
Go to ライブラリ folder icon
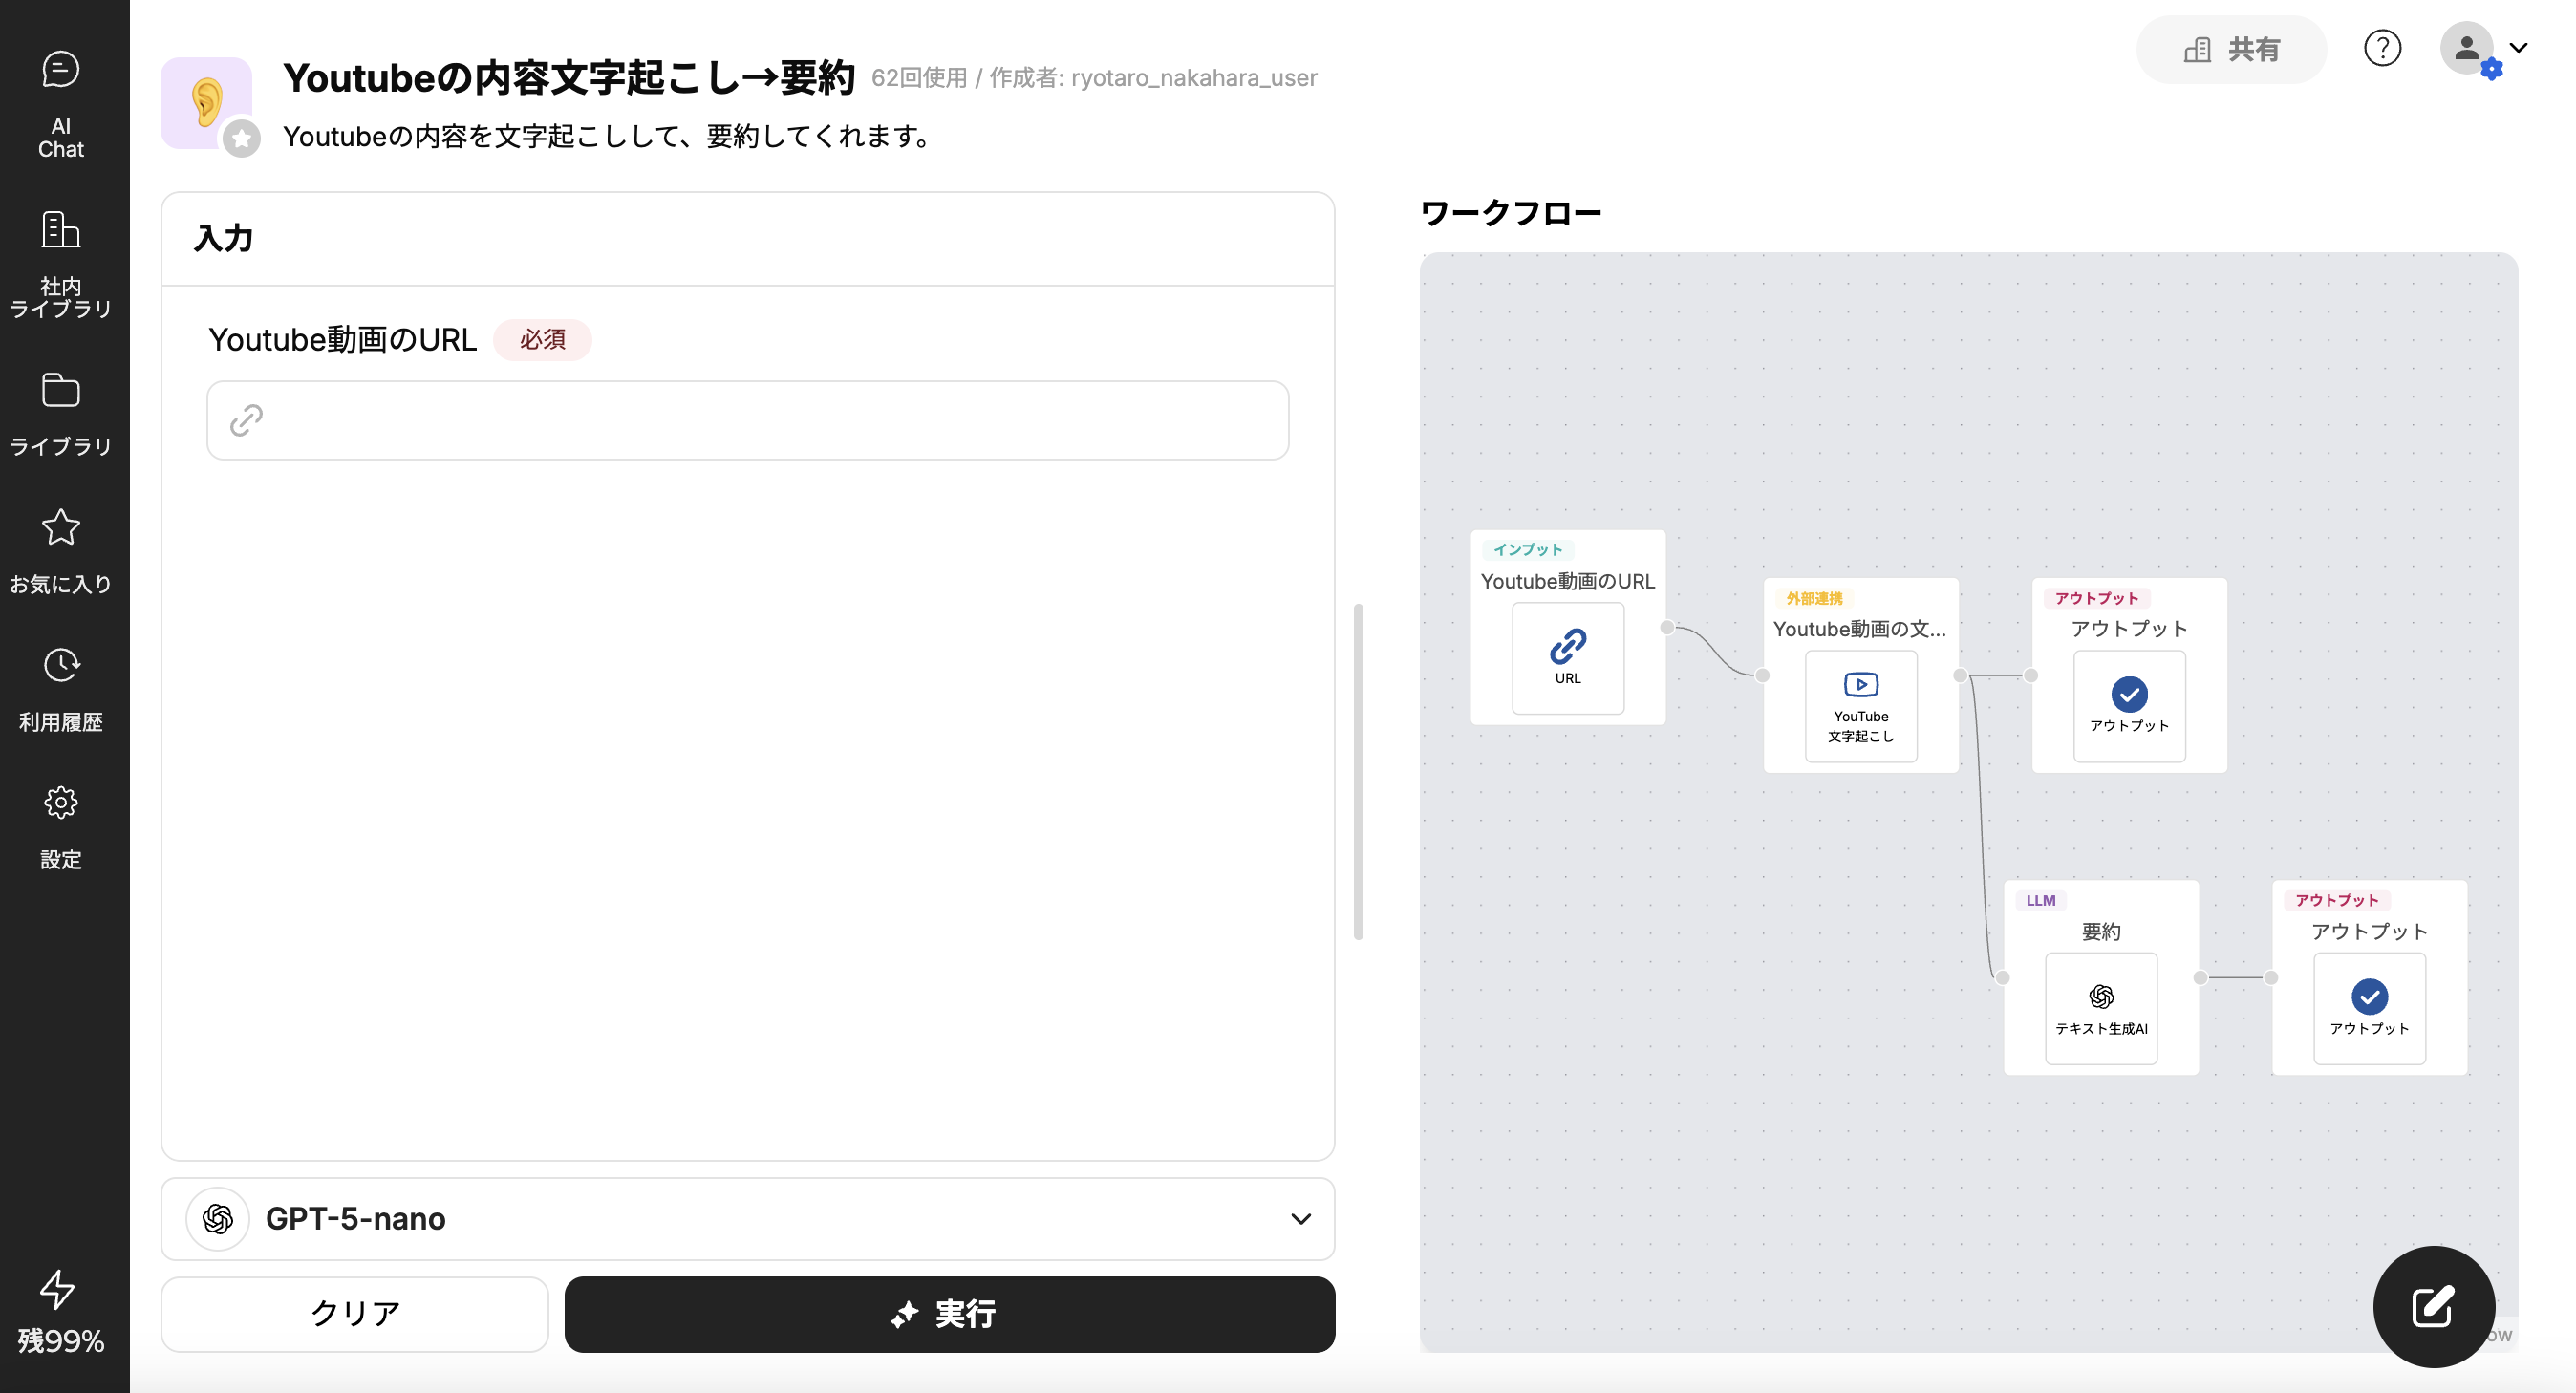(61, 413)
